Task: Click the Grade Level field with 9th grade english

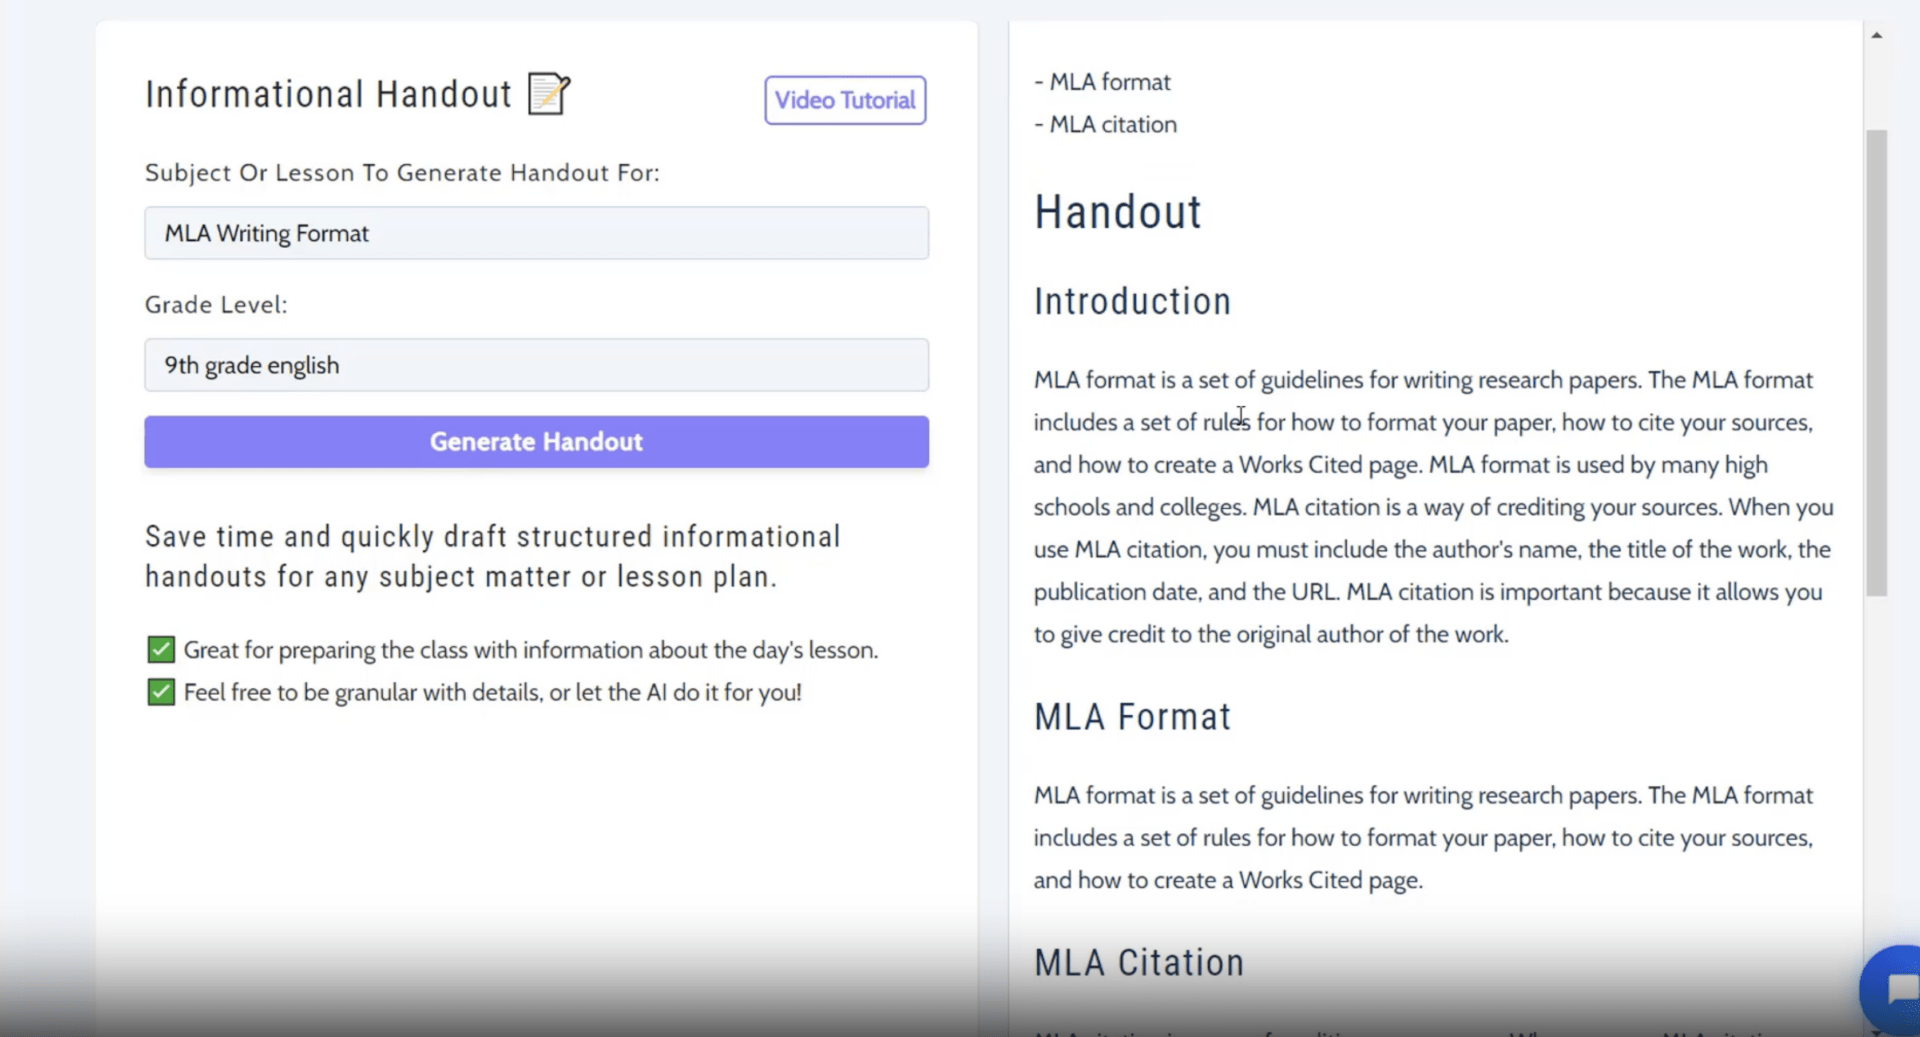Action: [x=536, y=365]
